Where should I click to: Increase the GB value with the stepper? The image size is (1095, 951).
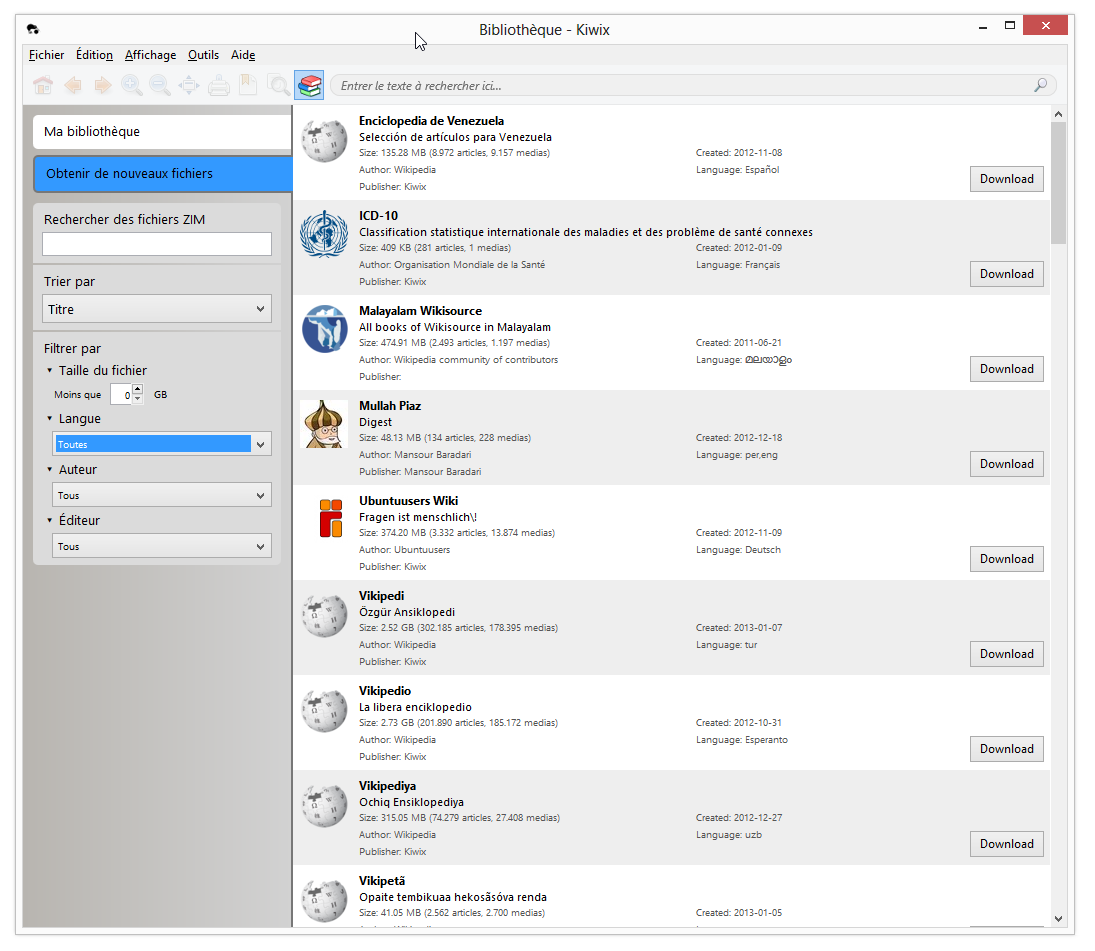point(137,389)
